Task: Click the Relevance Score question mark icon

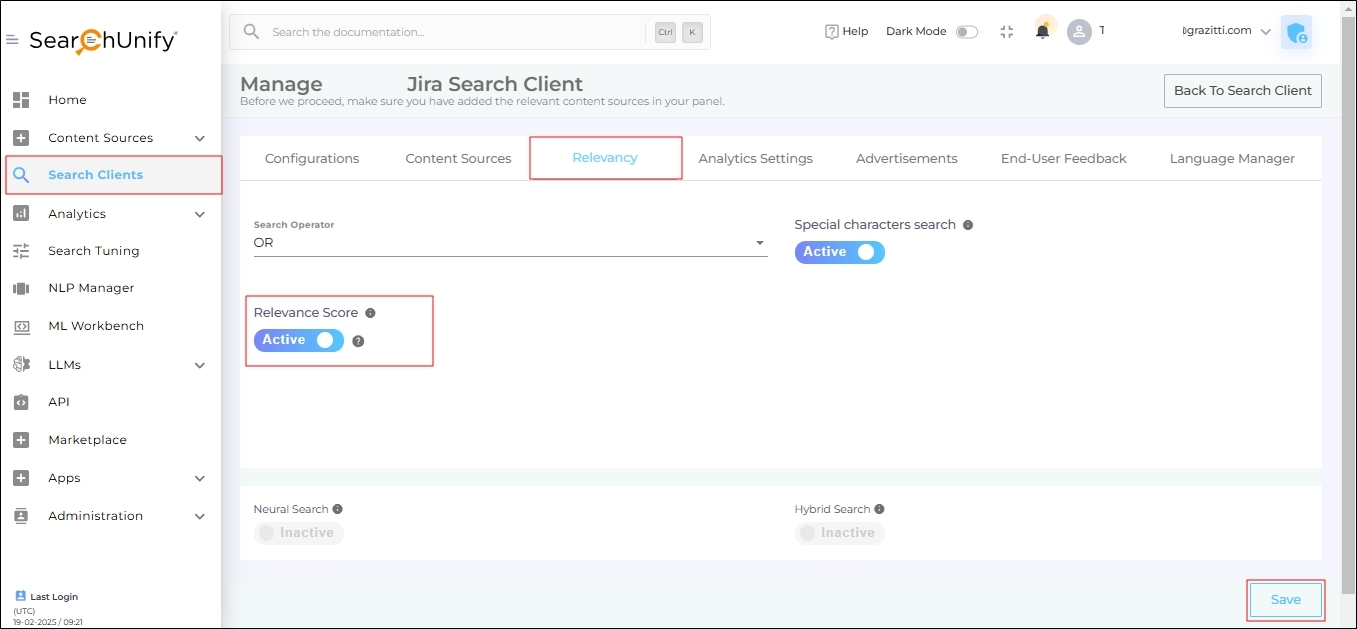Action: (358, 341)
